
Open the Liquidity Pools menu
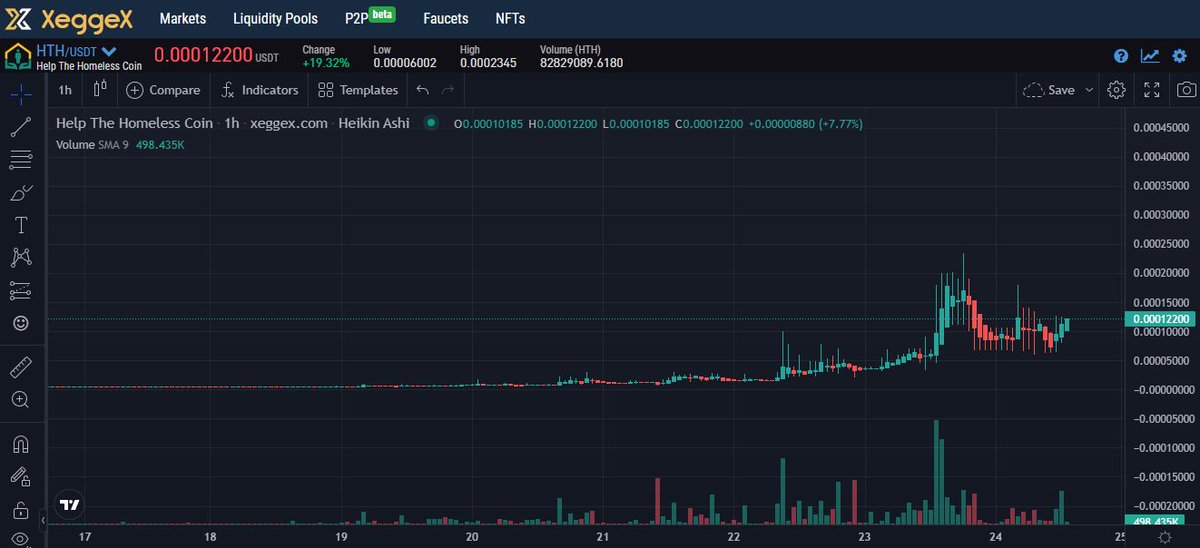click(275, 19)
